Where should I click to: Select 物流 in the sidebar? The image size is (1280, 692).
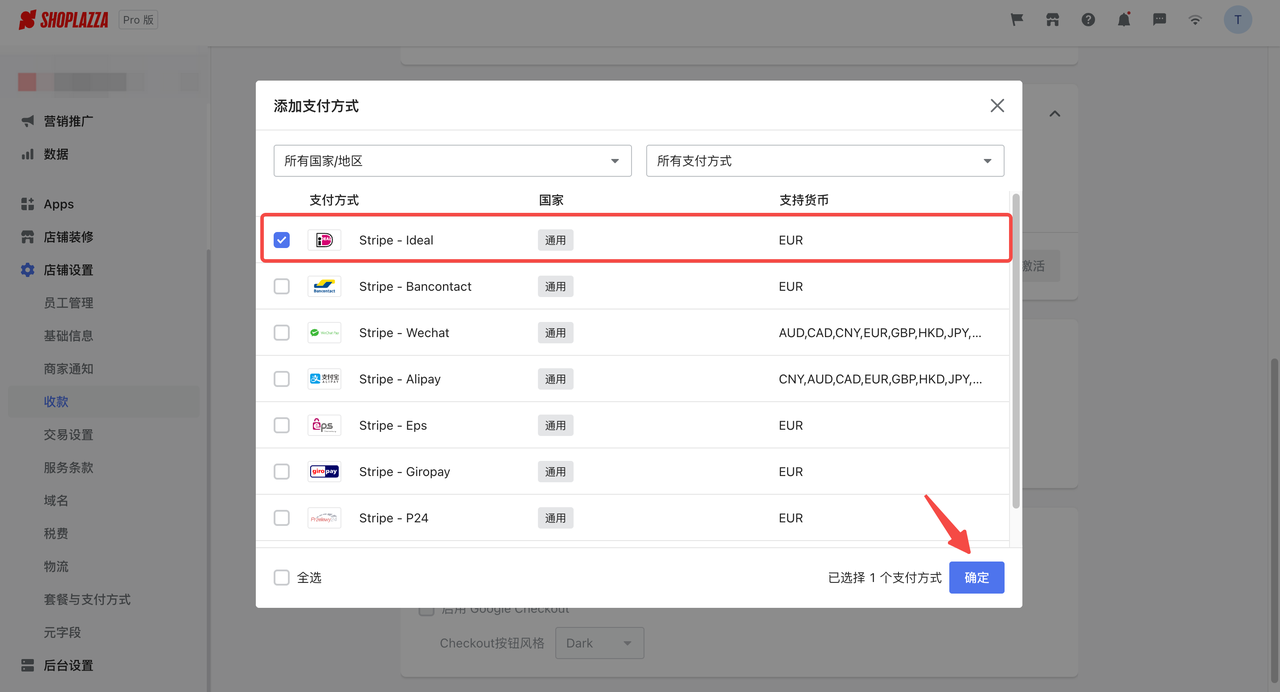click(56, 567)
